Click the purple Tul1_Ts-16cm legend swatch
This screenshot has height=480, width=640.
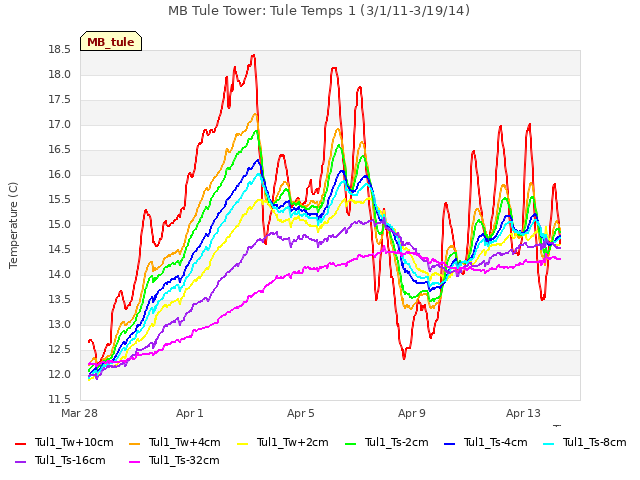(20, 461)
